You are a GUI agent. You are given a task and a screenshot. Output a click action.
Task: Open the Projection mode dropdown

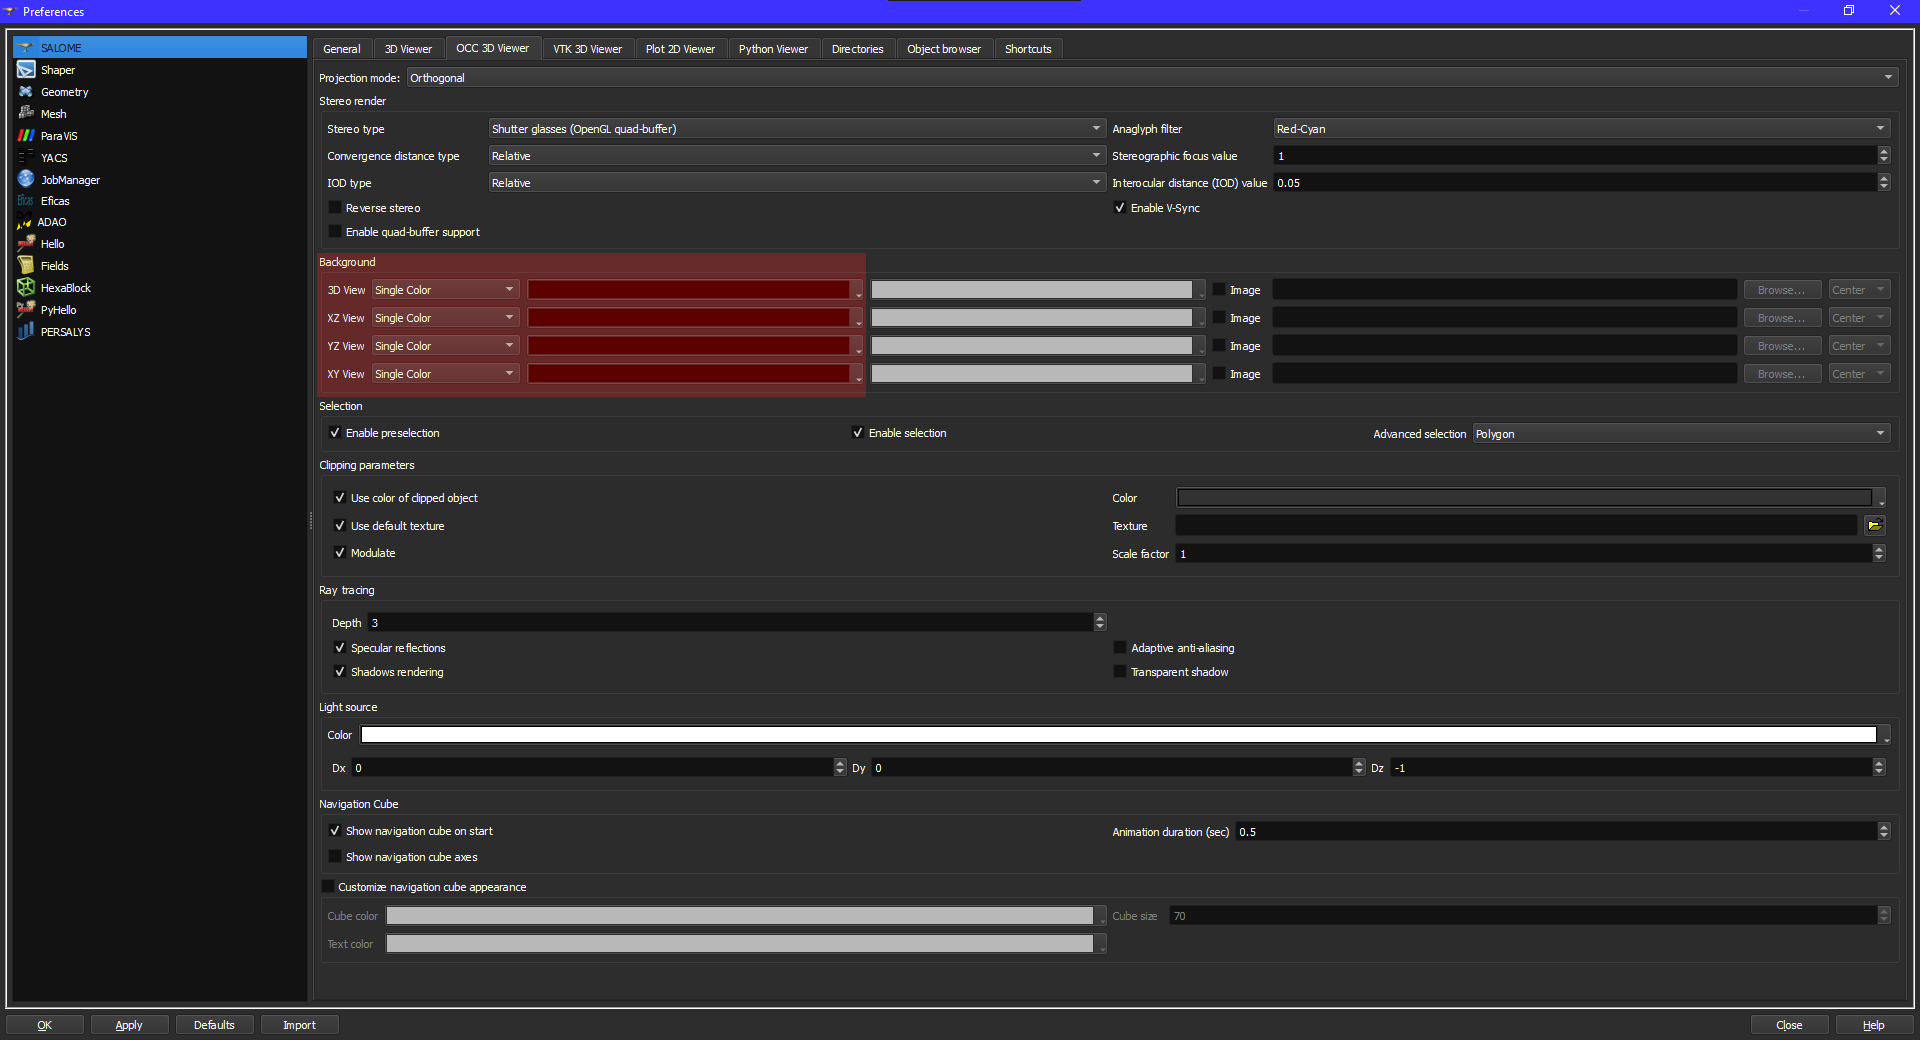pos(1150,78)
